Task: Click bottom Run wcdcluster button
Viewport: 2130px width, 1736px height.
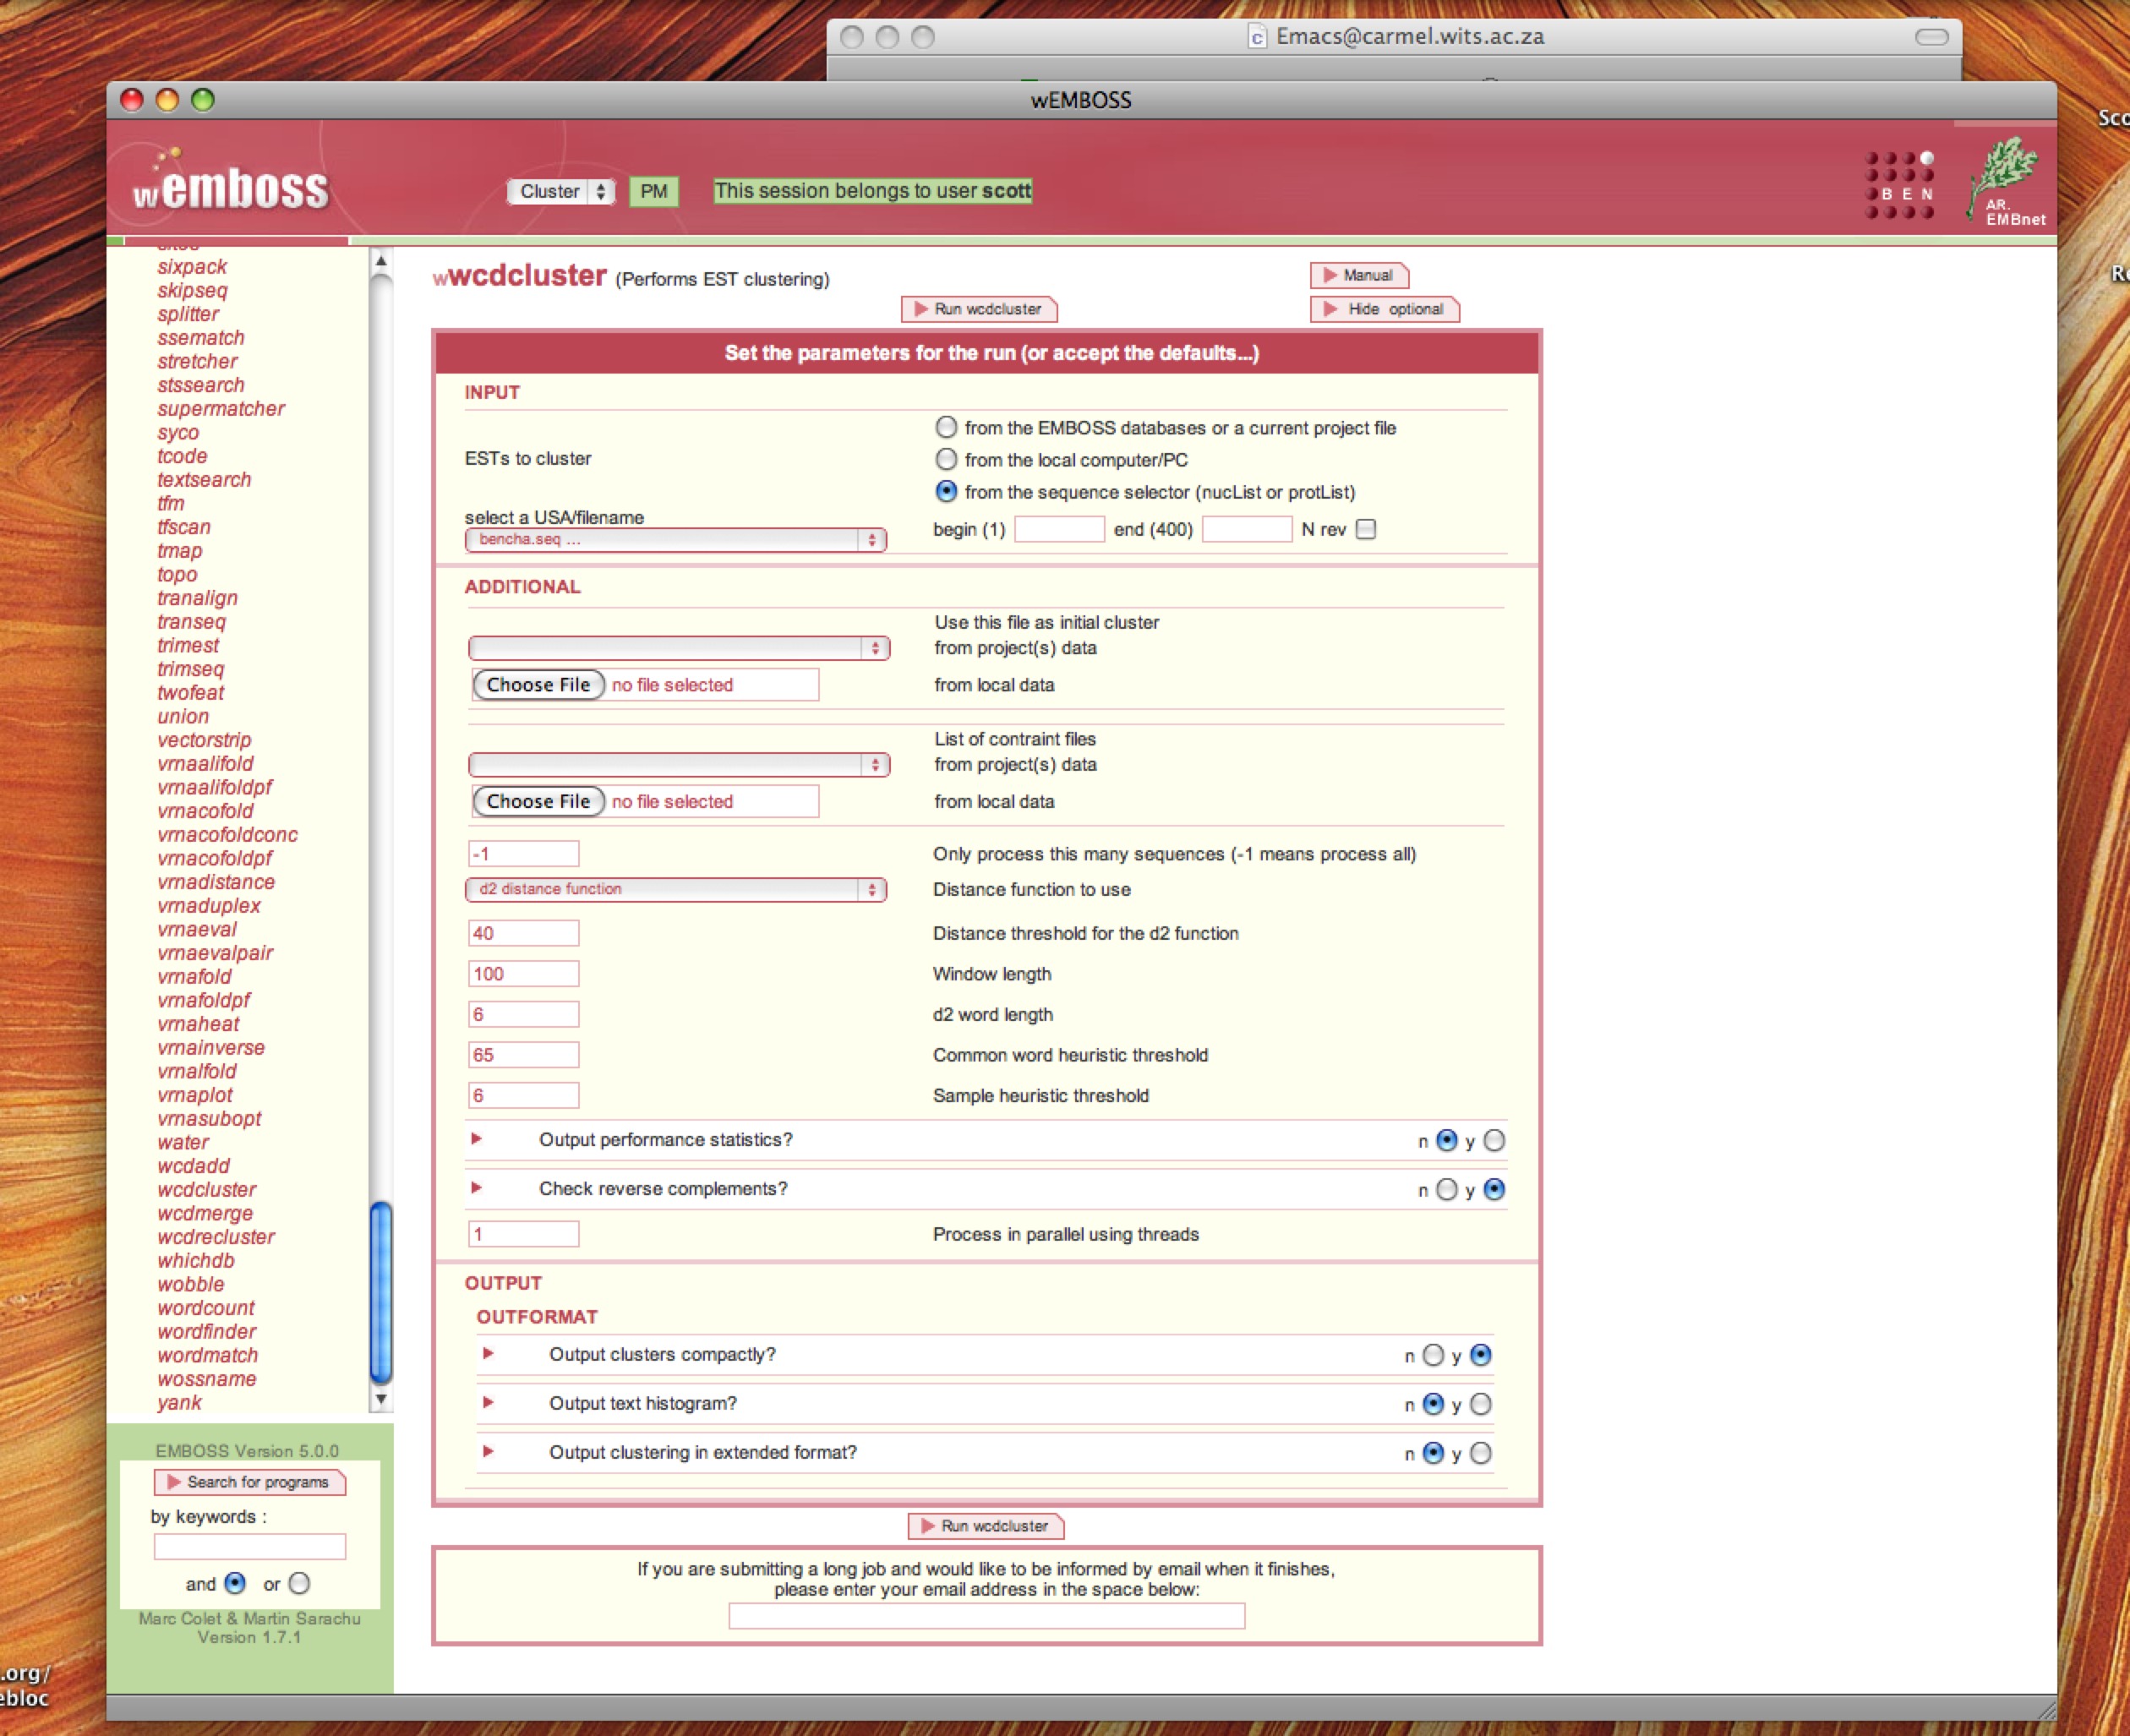Action: [986, 1526]
